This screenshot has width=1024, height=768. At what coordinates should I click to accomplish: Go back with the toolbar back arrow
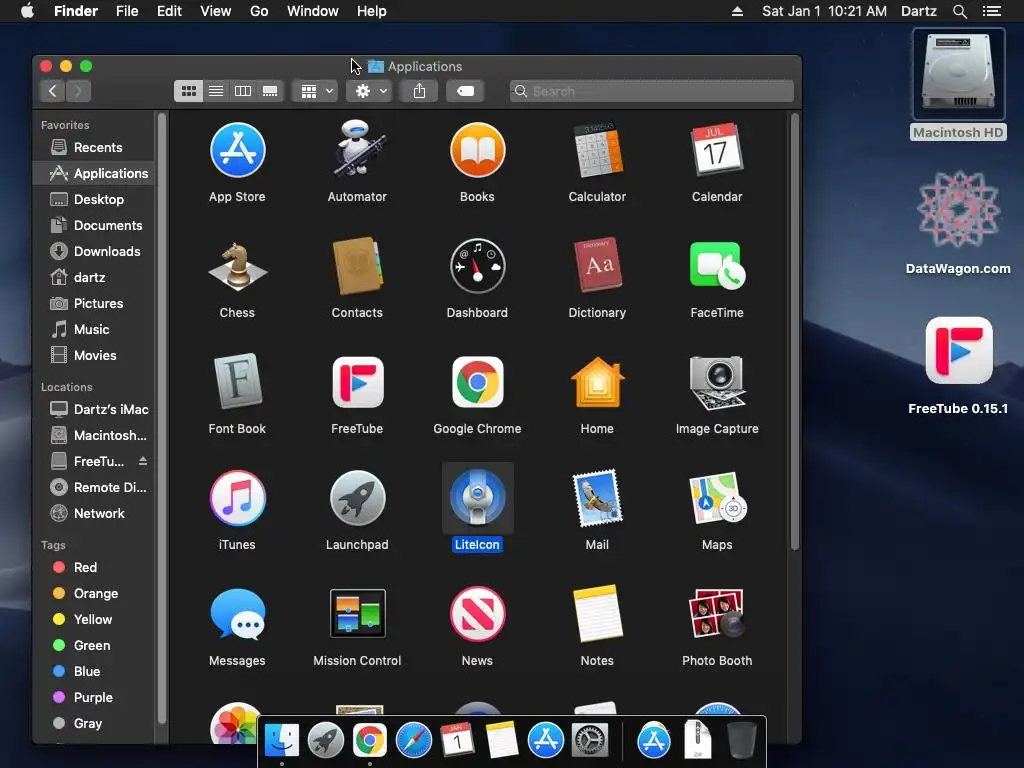point(52,91)
